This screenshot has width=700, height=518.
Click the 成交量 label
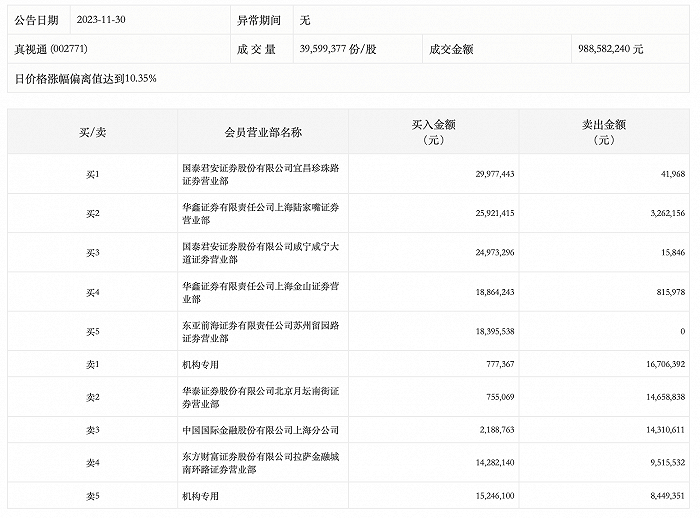(x=256, y=49)
